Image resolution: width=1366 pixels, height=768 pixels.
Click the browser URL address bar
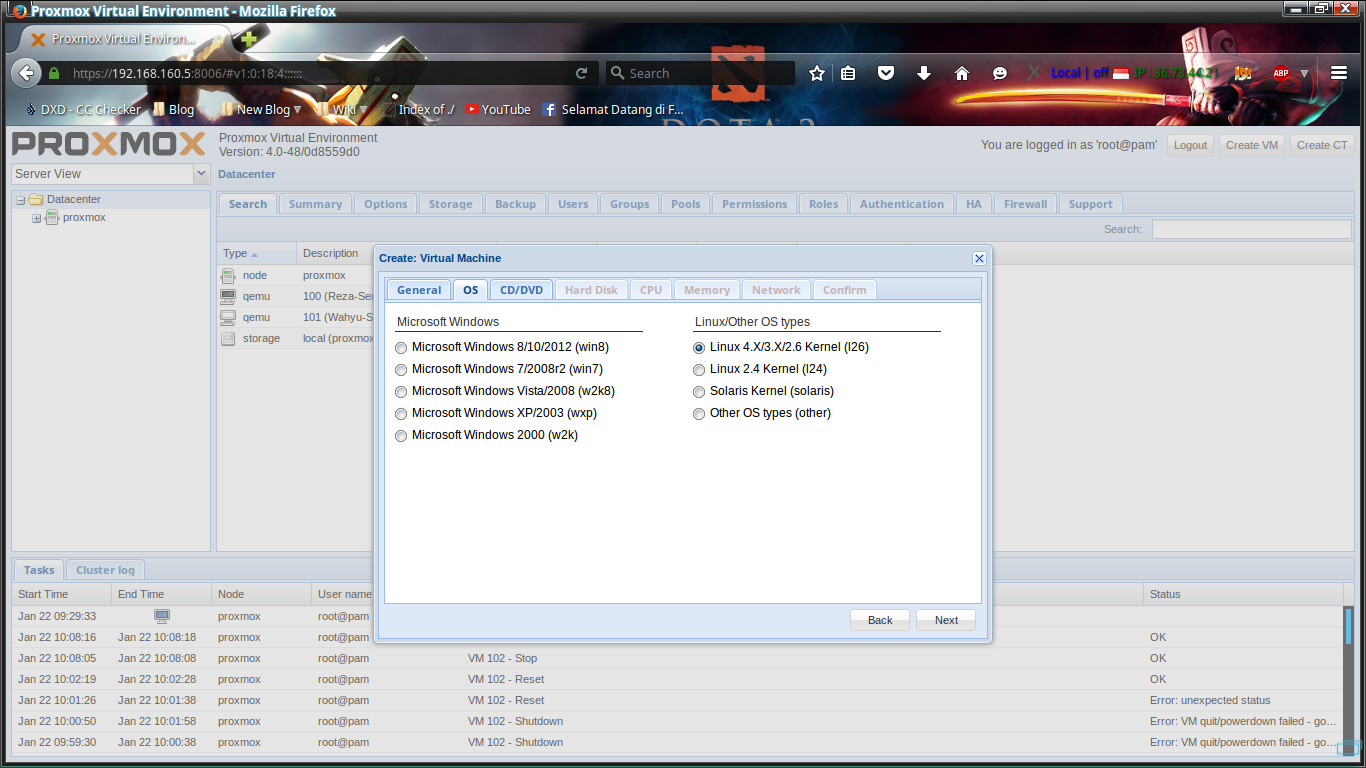point(320,73)
